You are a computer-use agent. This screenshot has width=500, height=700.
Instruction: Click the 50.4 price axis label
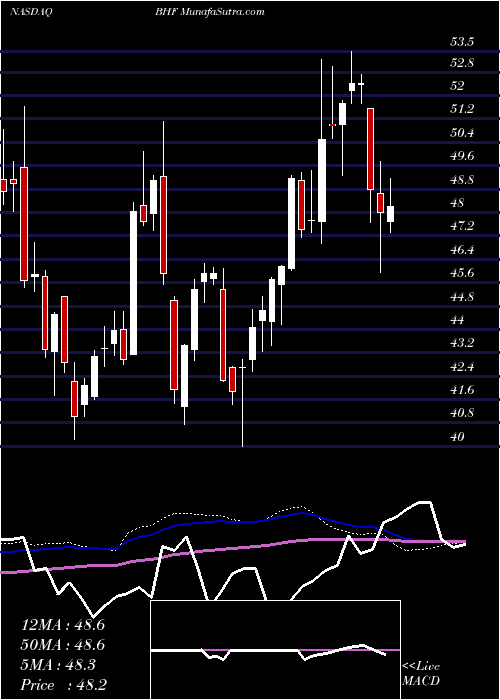pyautogui.click(x=462, y=133)
